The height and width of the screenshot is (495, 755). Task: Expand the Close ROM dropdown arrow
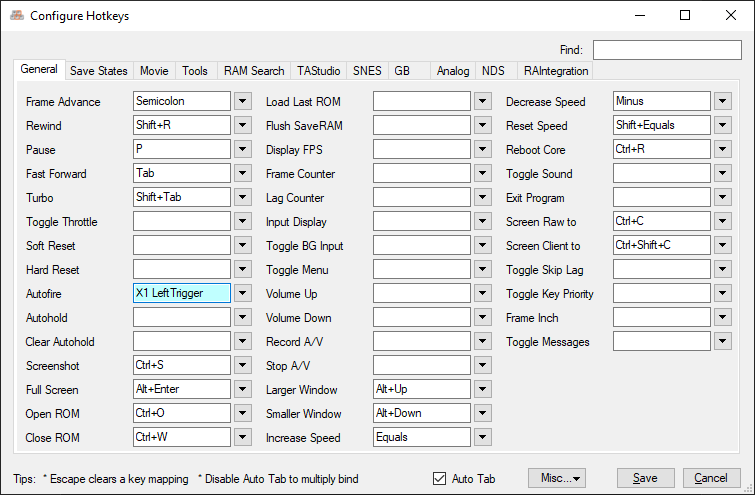click(x=243, y=437)
